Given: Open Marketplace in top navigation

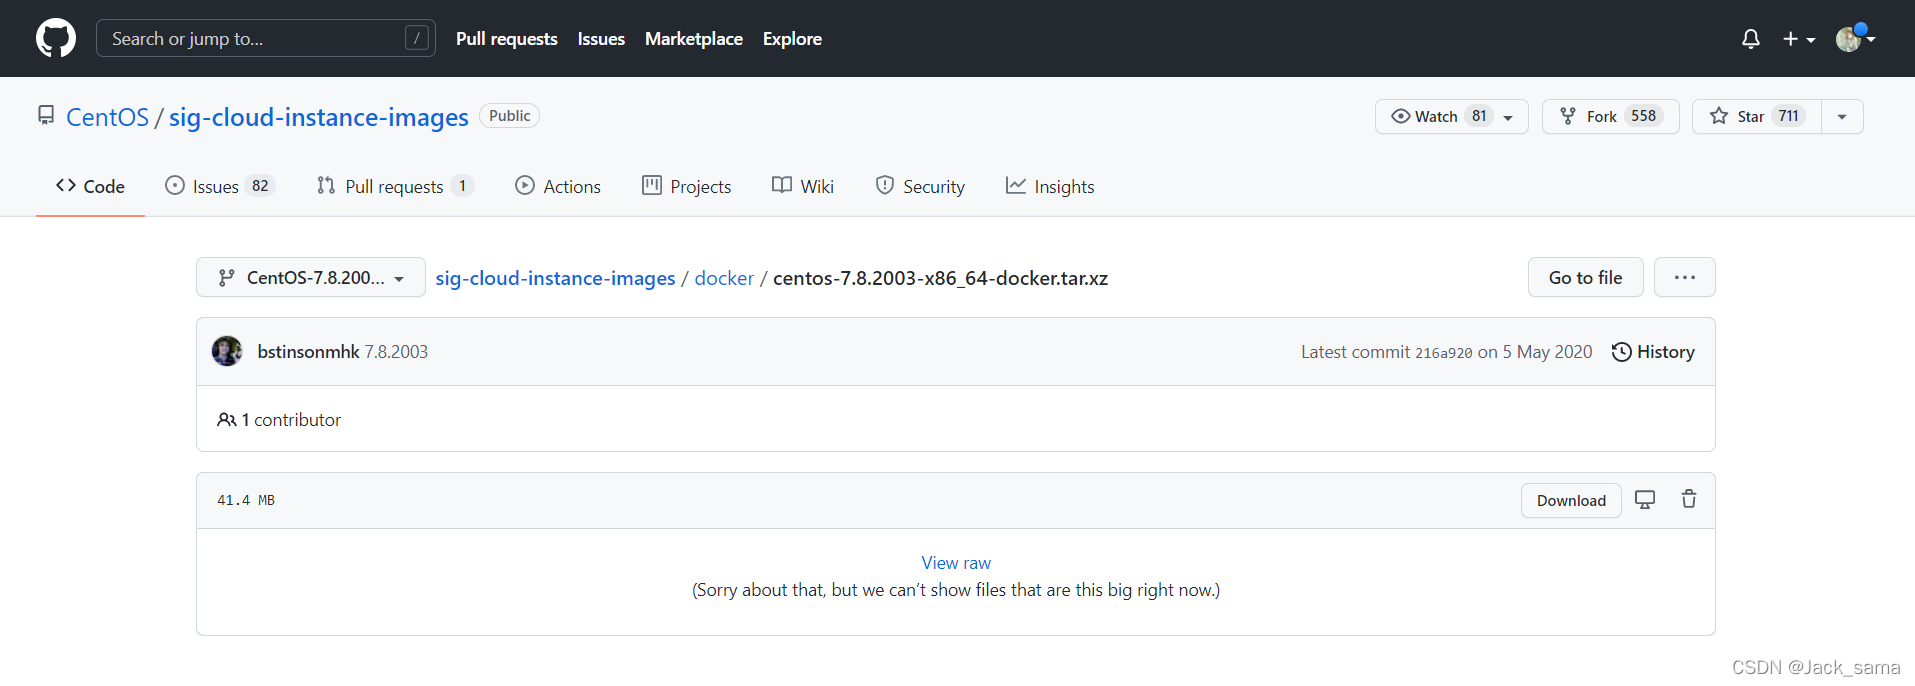Looking at the screenshot, I should coord(693,39).
